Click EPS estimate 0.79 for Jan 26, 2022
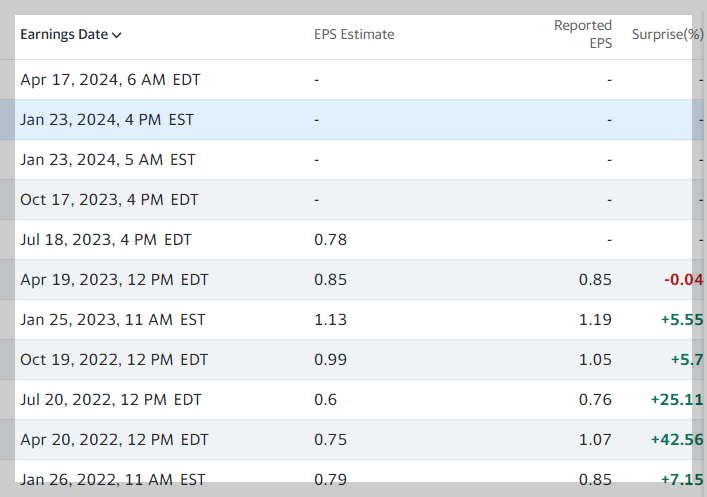 point(331,479)
